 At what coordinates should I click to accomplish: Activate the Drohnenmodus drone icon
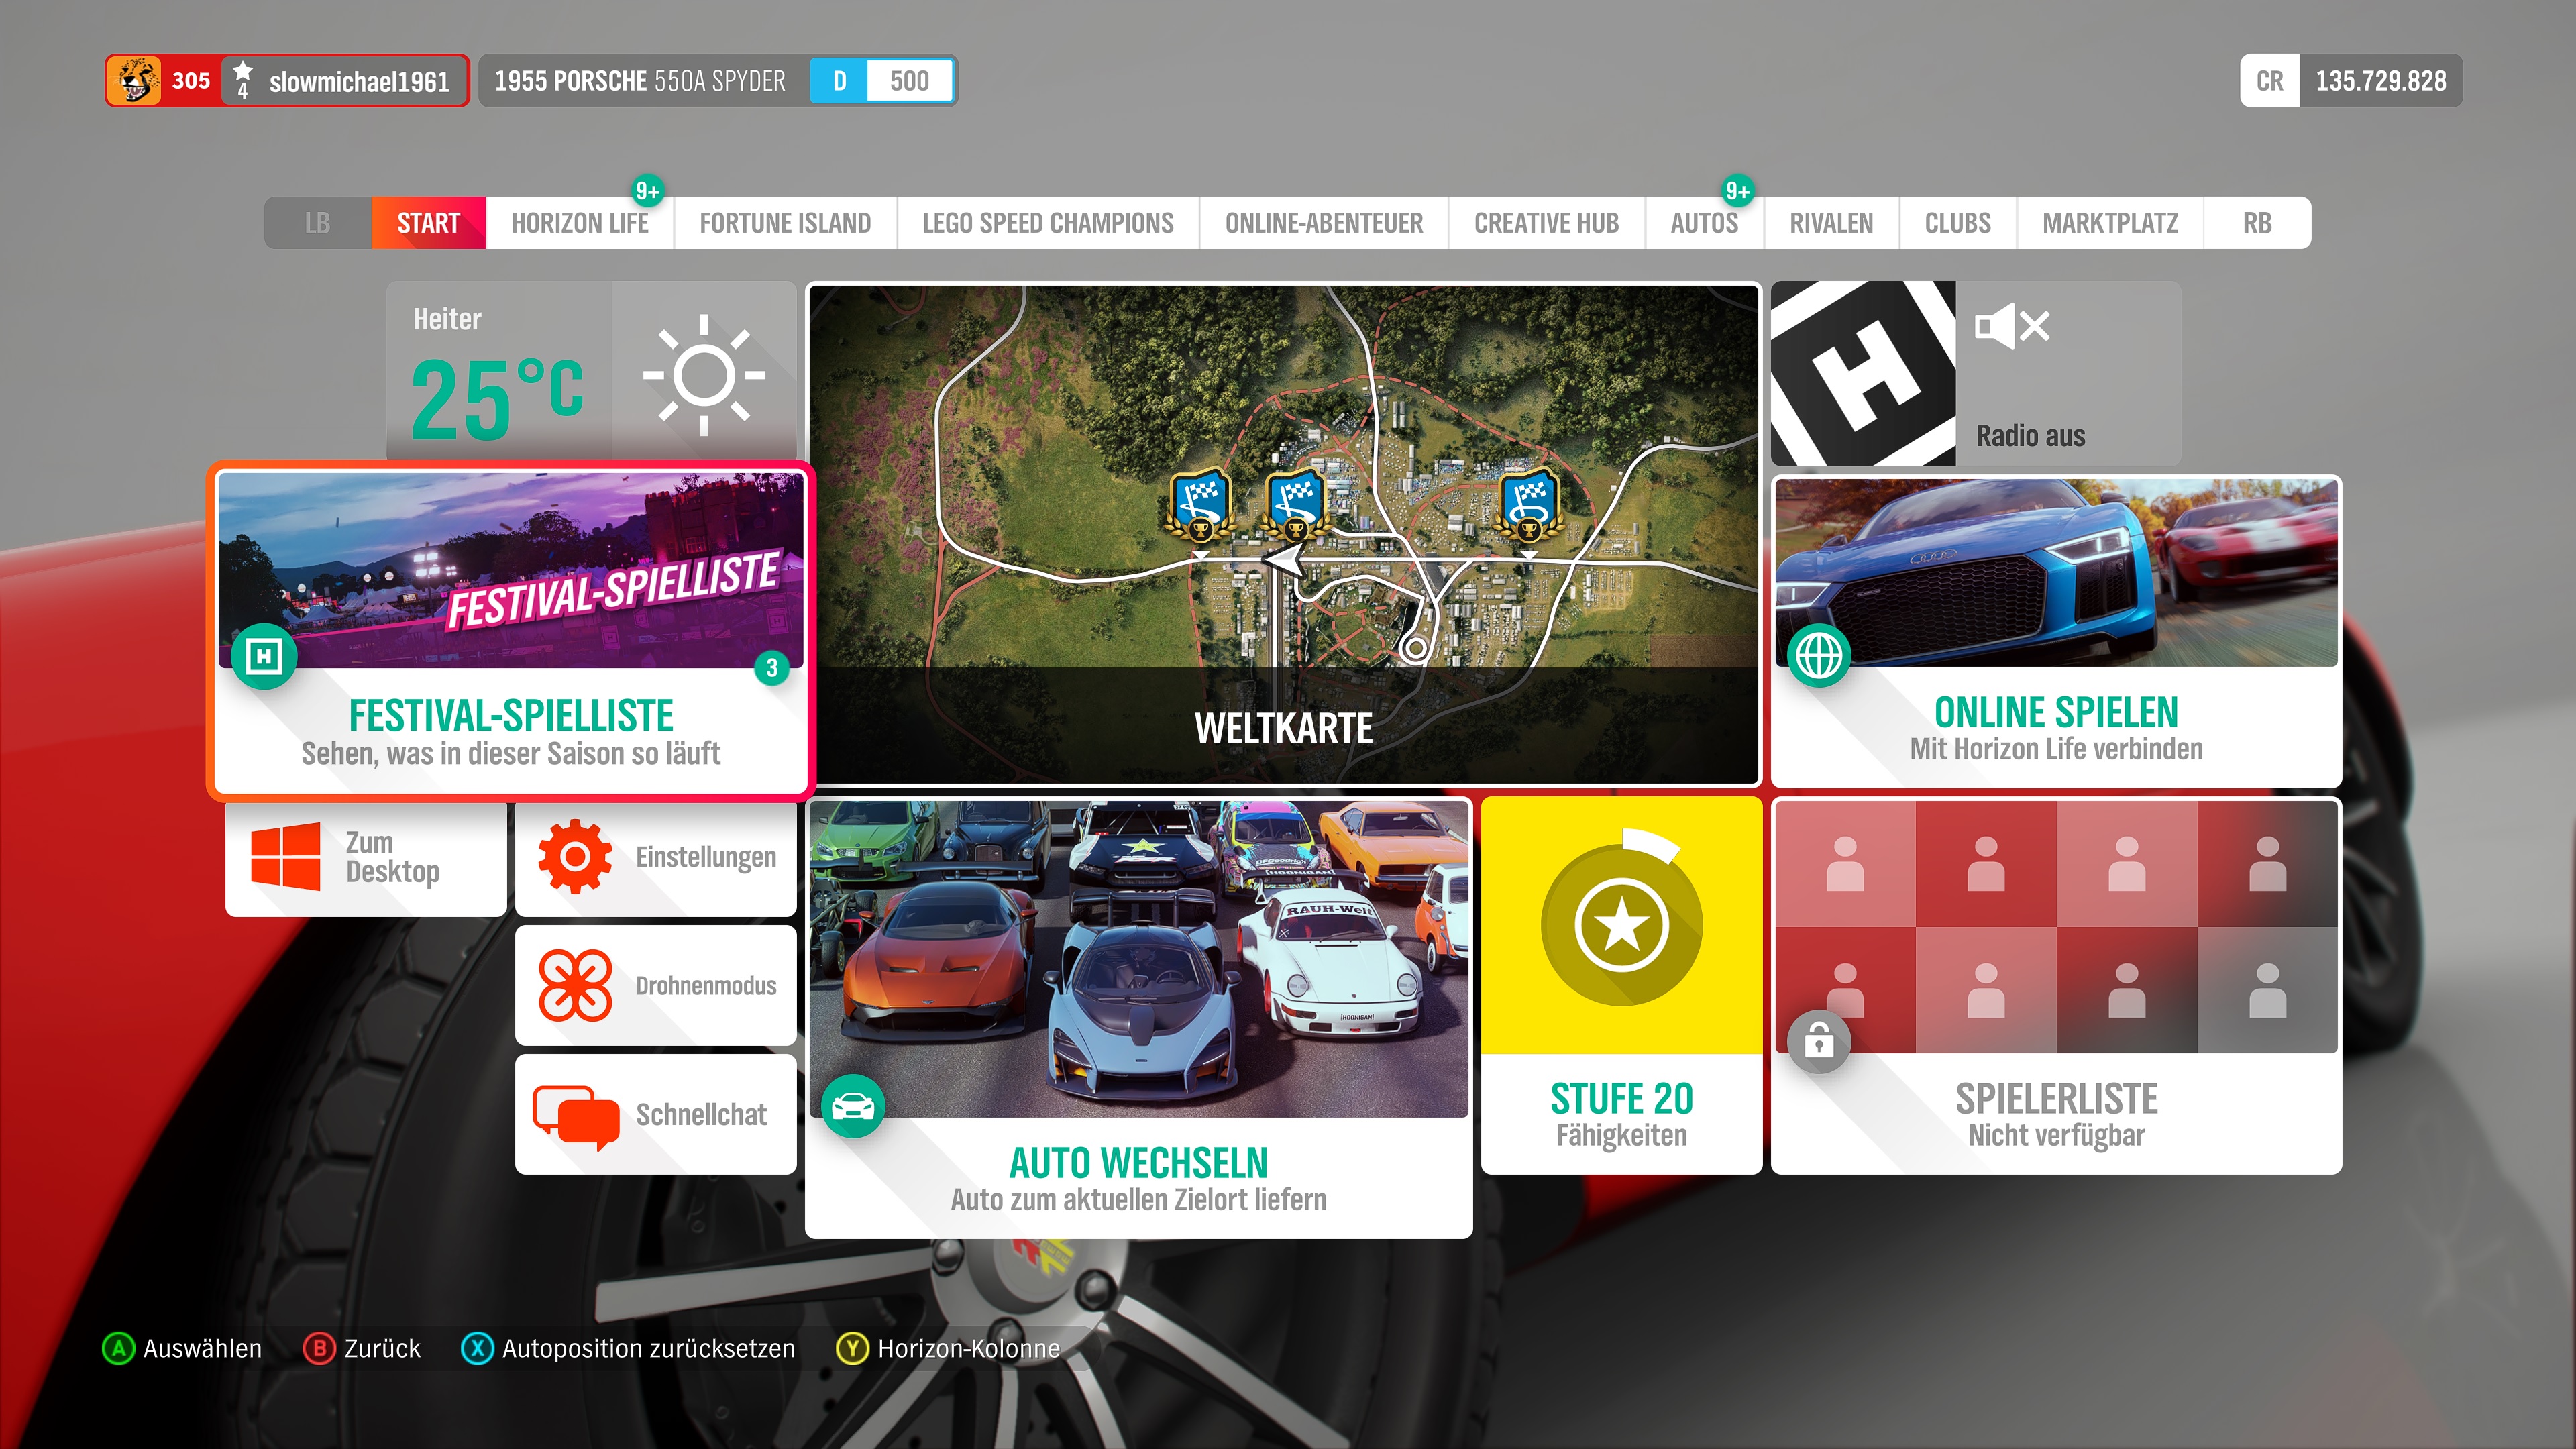pyautogui.click(x=575, y=985)
